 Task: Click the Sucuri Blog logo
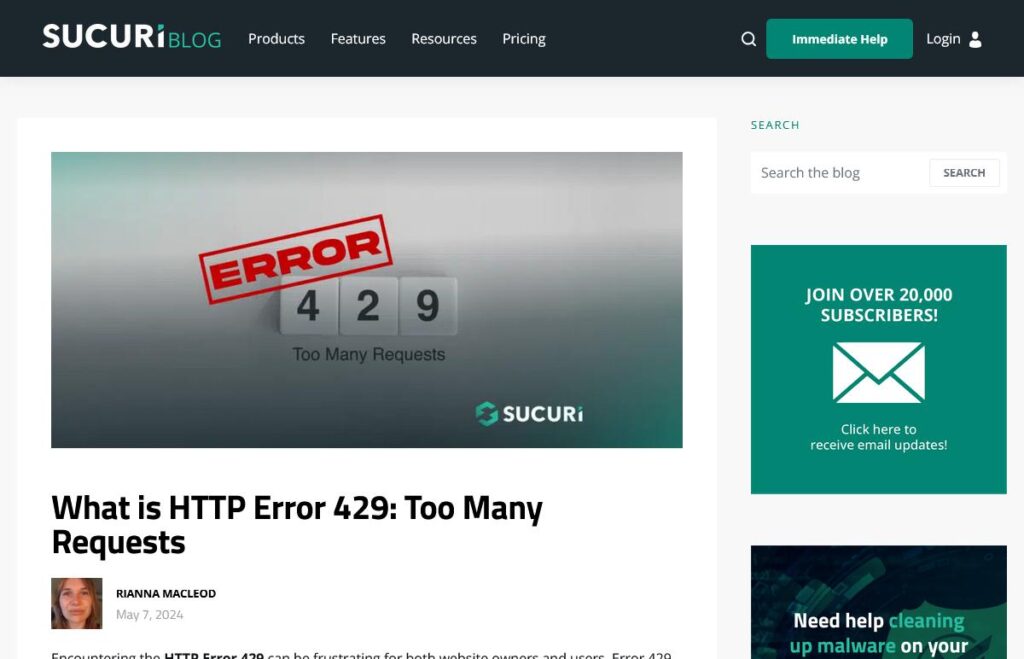(132, 37)
